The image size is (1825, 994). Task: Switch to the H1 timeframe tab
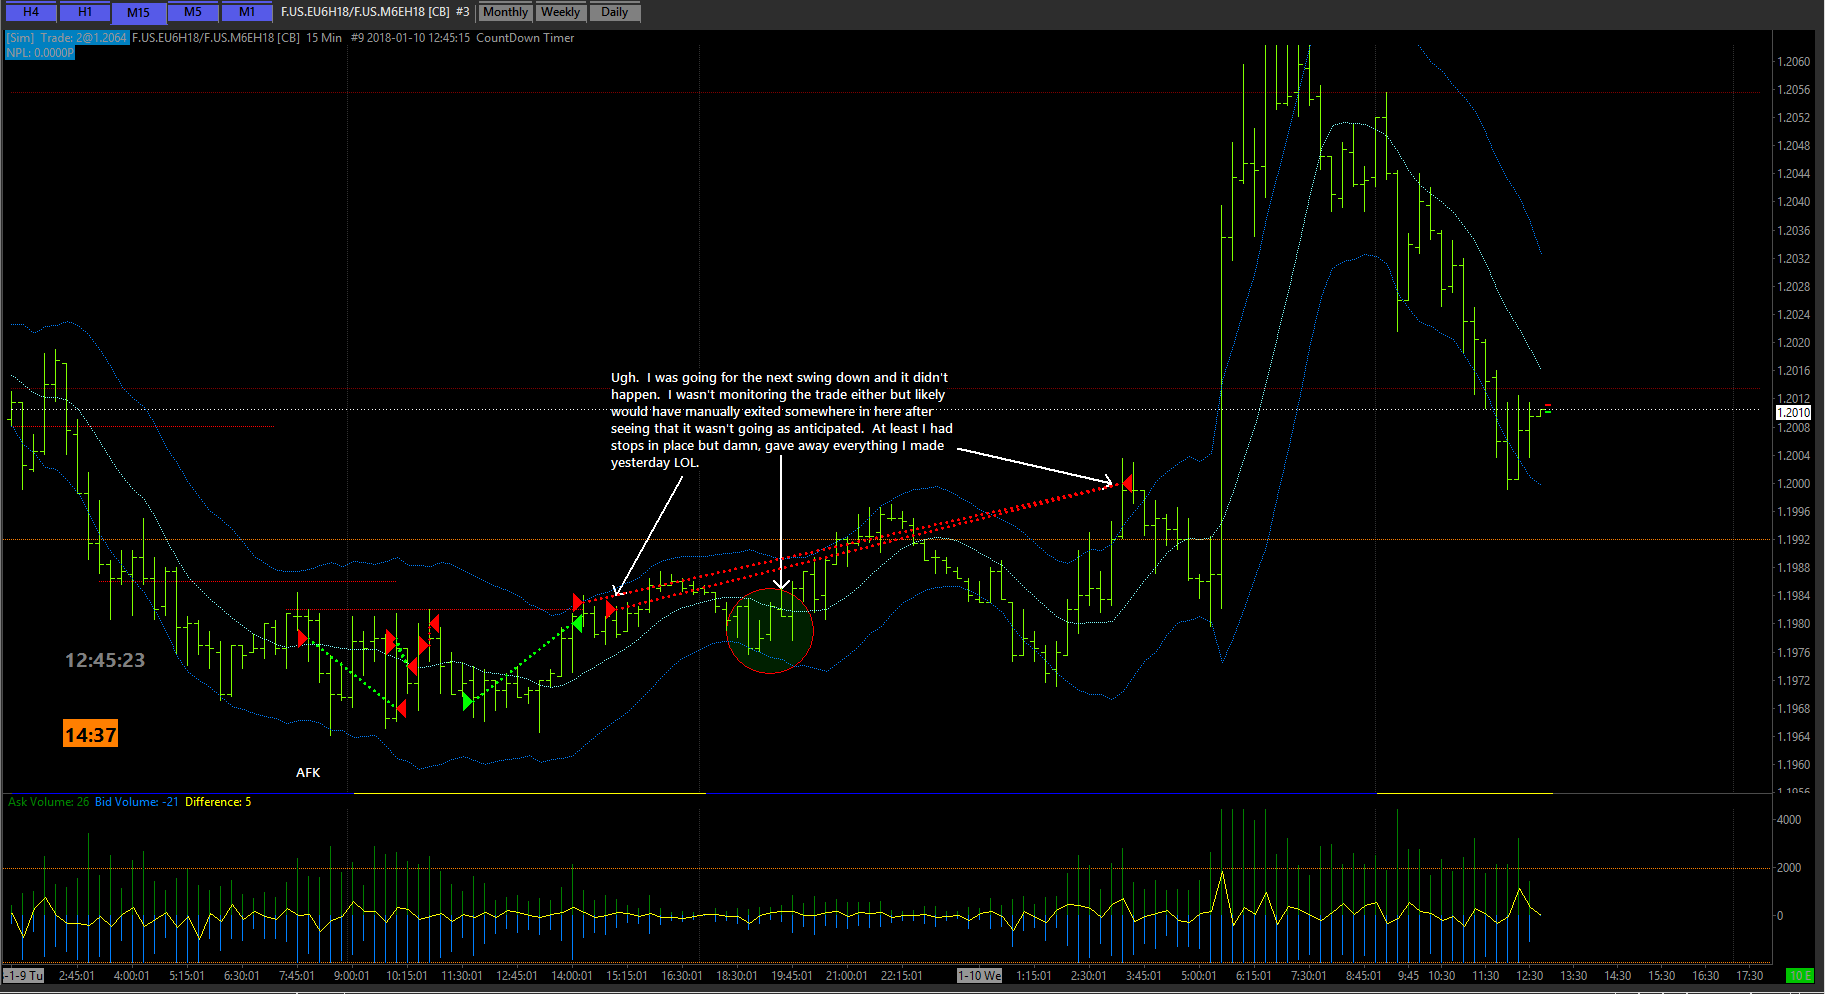[85, 12]
